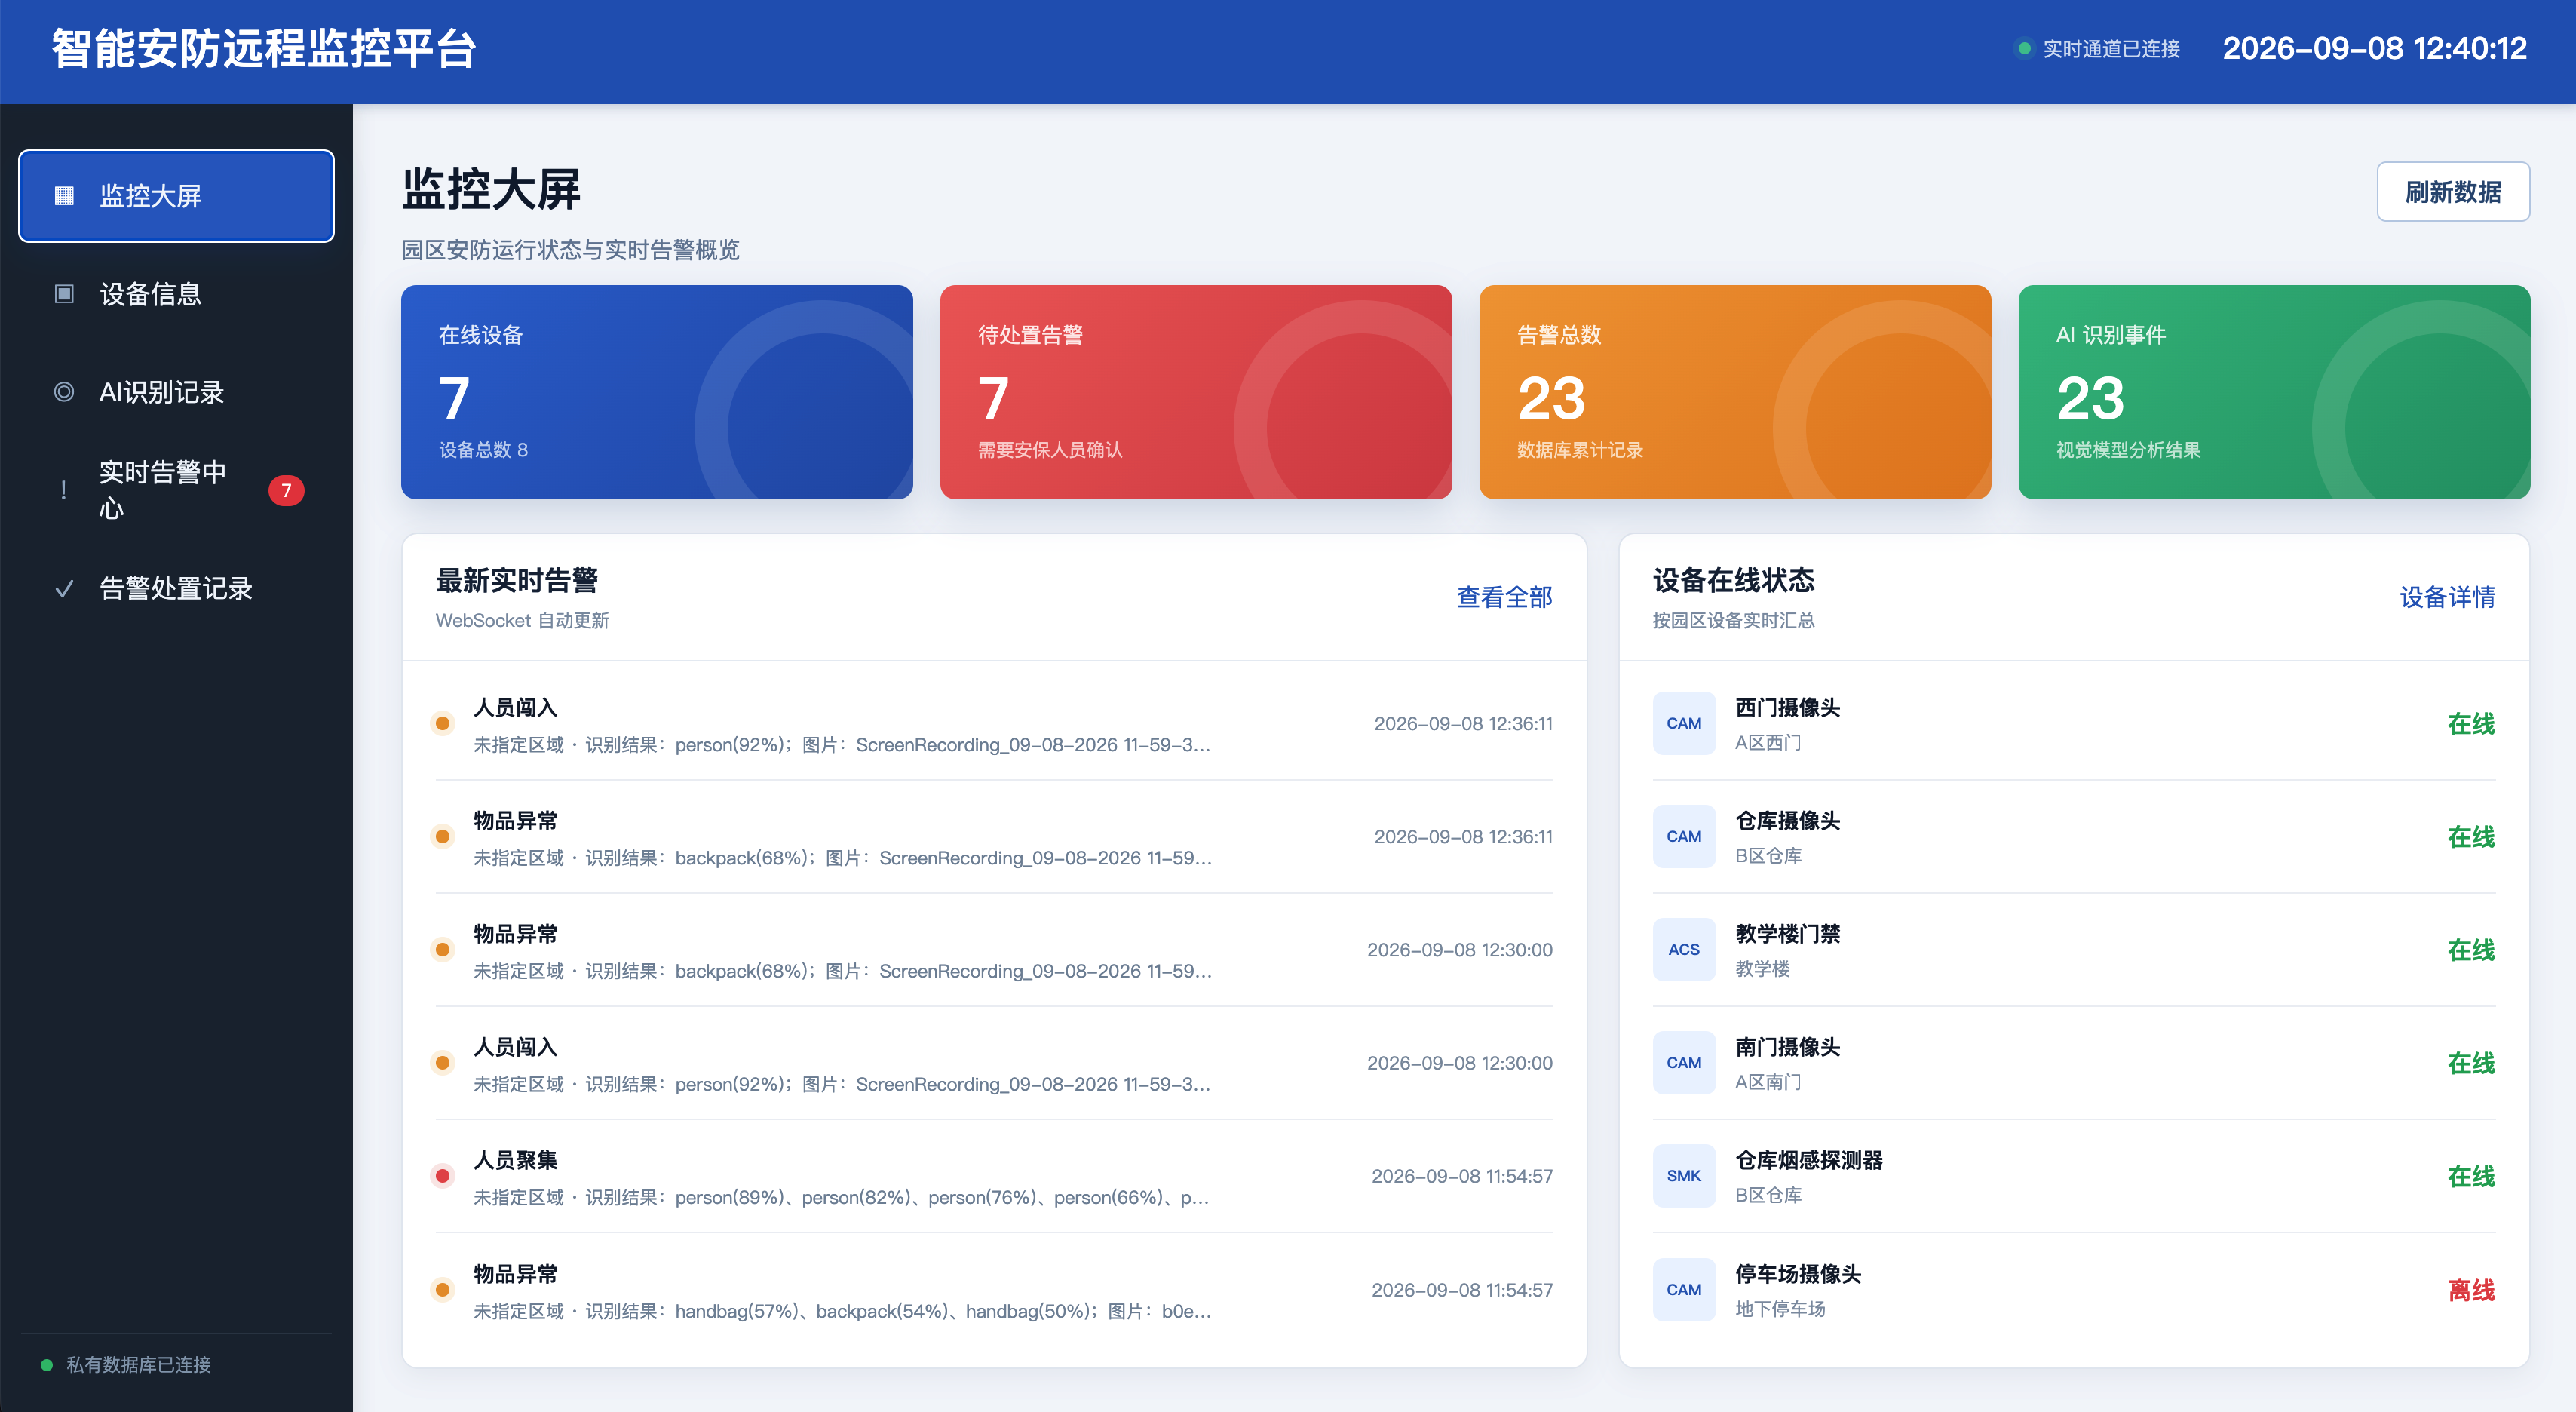This screenshot has width=2576, height=1412.
Task: Click the CAM icon of 南门摄像头
Action: tap(1684, 1062)
